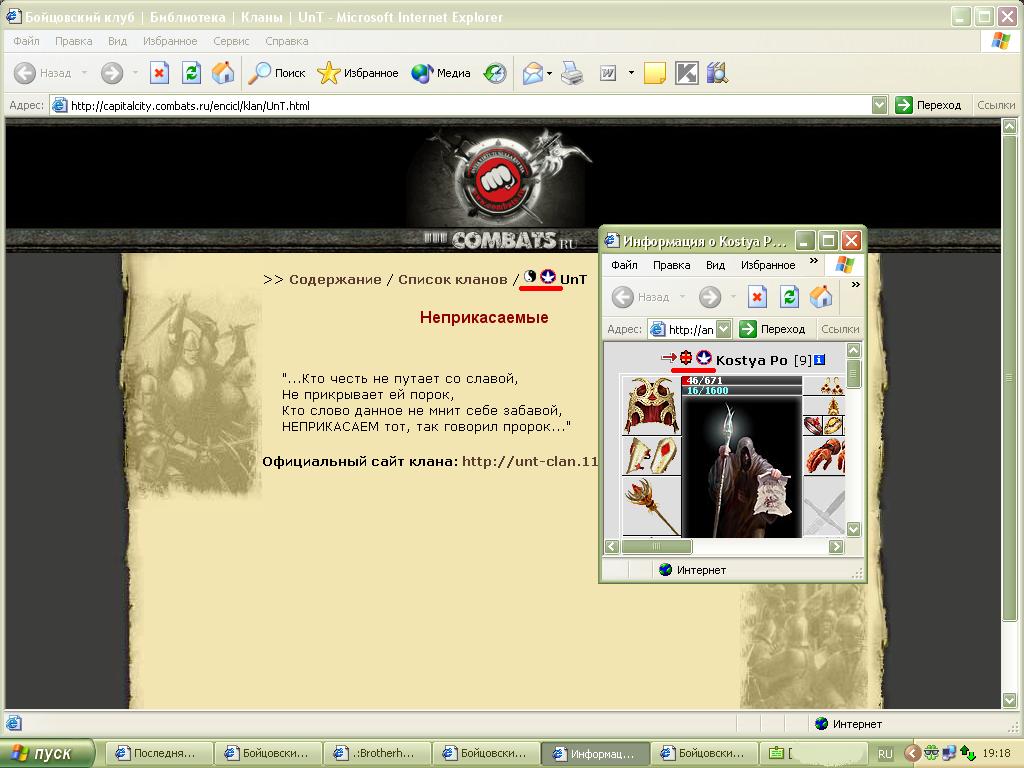Open dropdown arrow next to Forward button
The image size is (1024, 768).
tap(135, 72)
